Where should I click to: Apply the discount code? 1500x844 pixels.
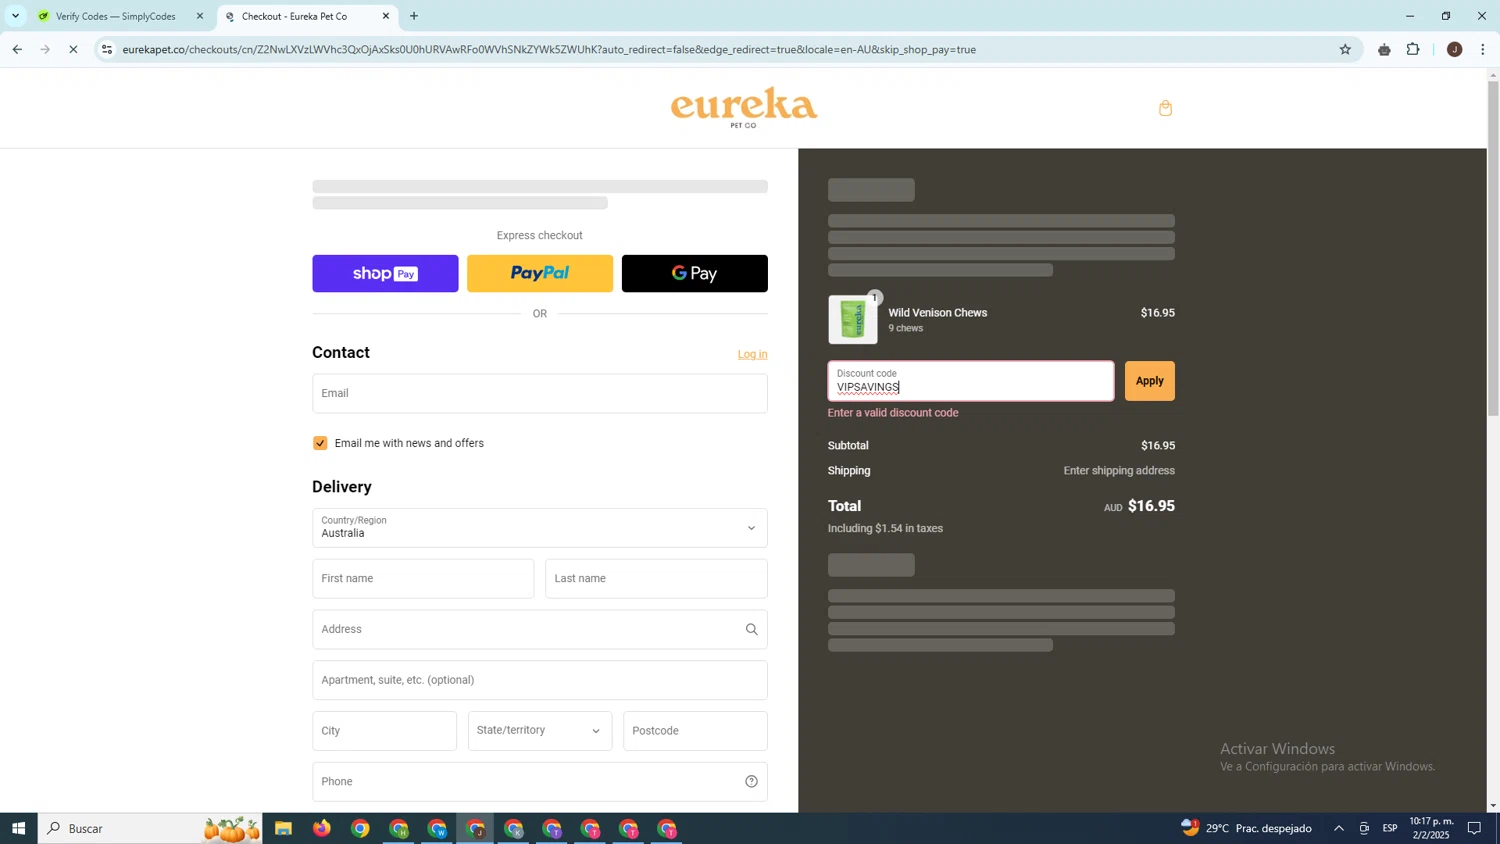click(x=1150, y=381)
